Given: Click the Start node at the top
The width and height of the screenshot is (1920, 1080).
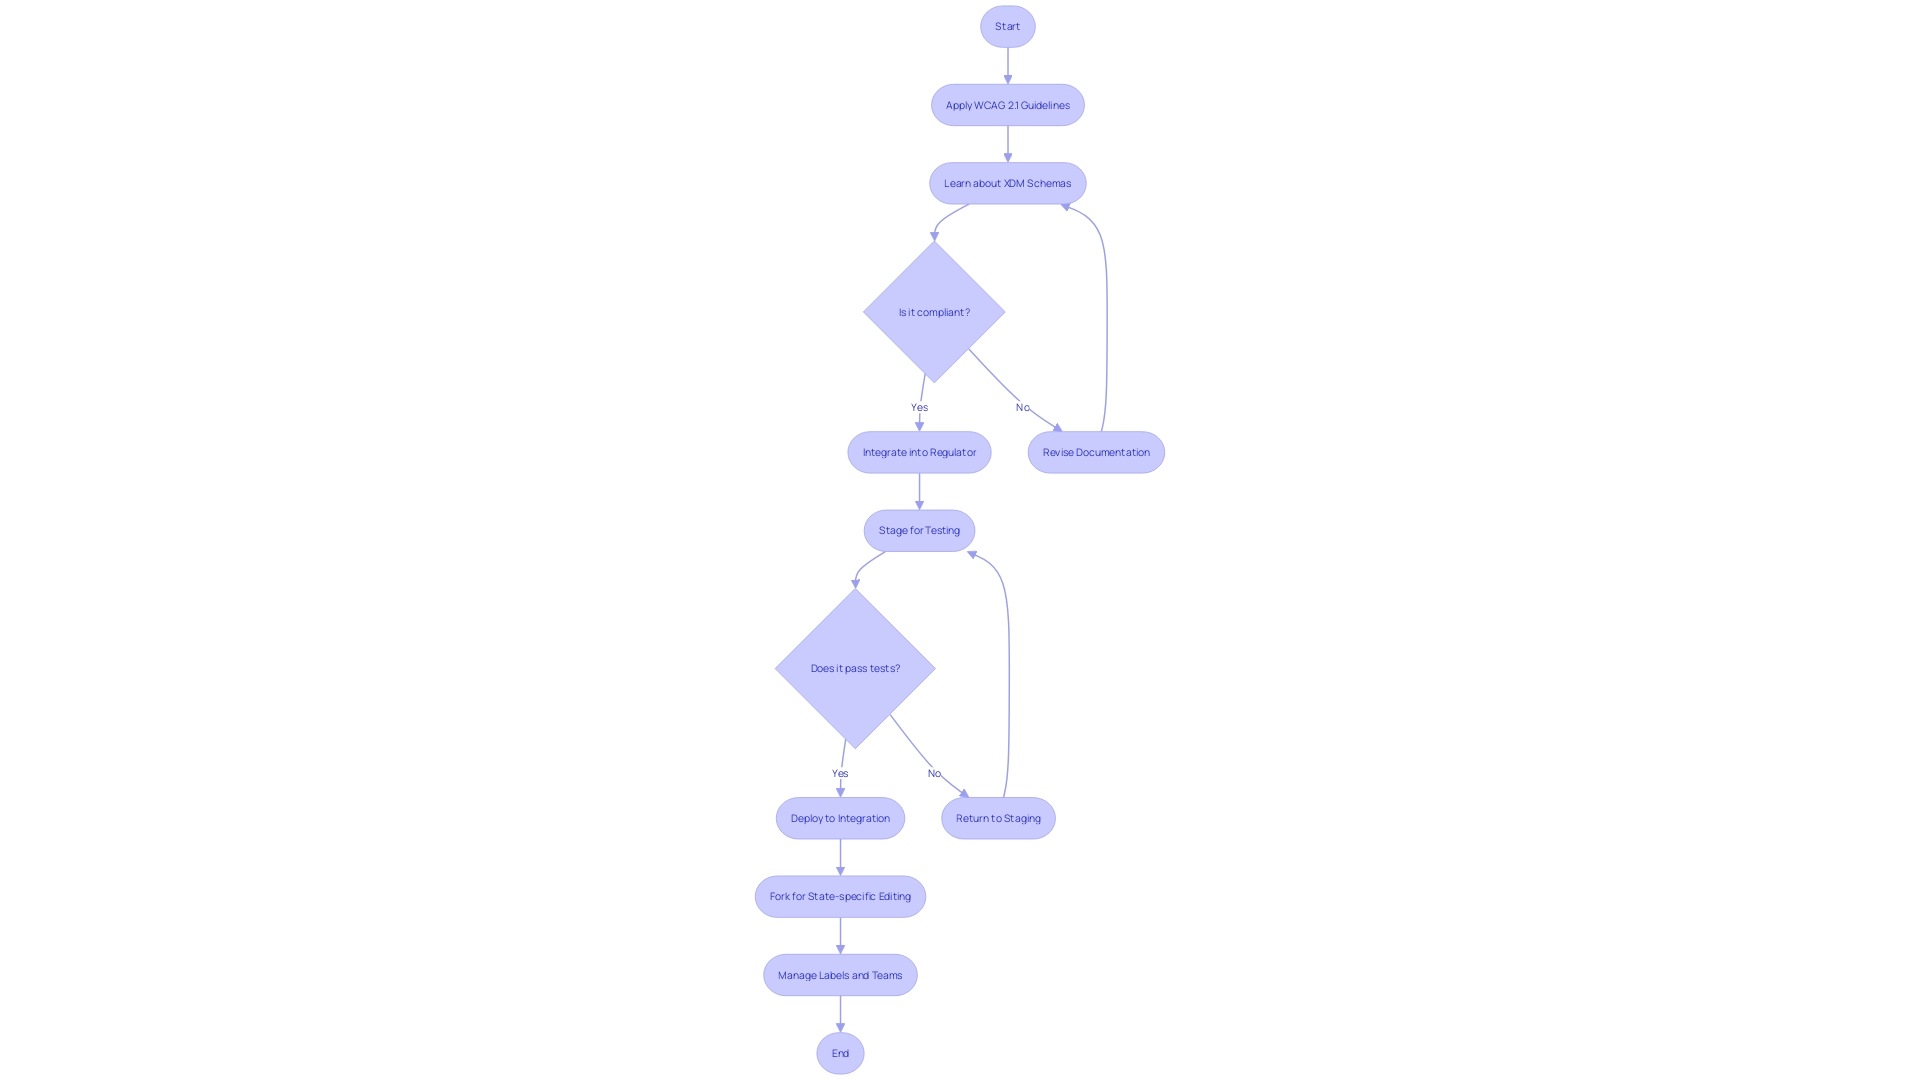Looking at the screenshot, I should [x=1007, y=26].
